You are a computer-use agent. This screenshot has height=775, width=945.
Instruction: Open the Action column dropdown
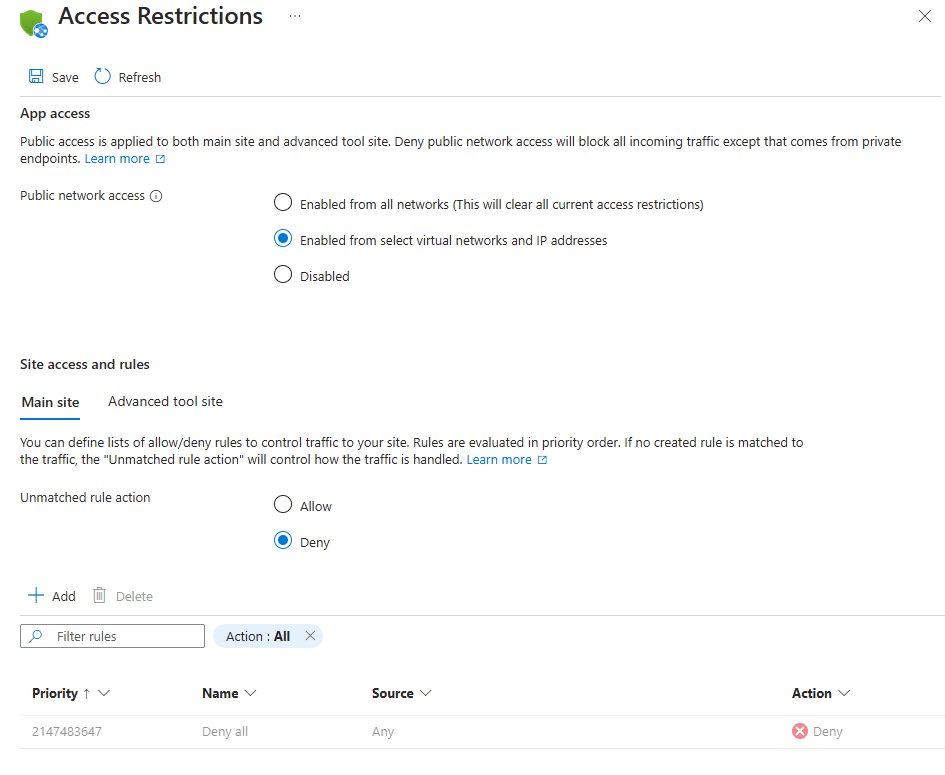click(x=845, y=693)
